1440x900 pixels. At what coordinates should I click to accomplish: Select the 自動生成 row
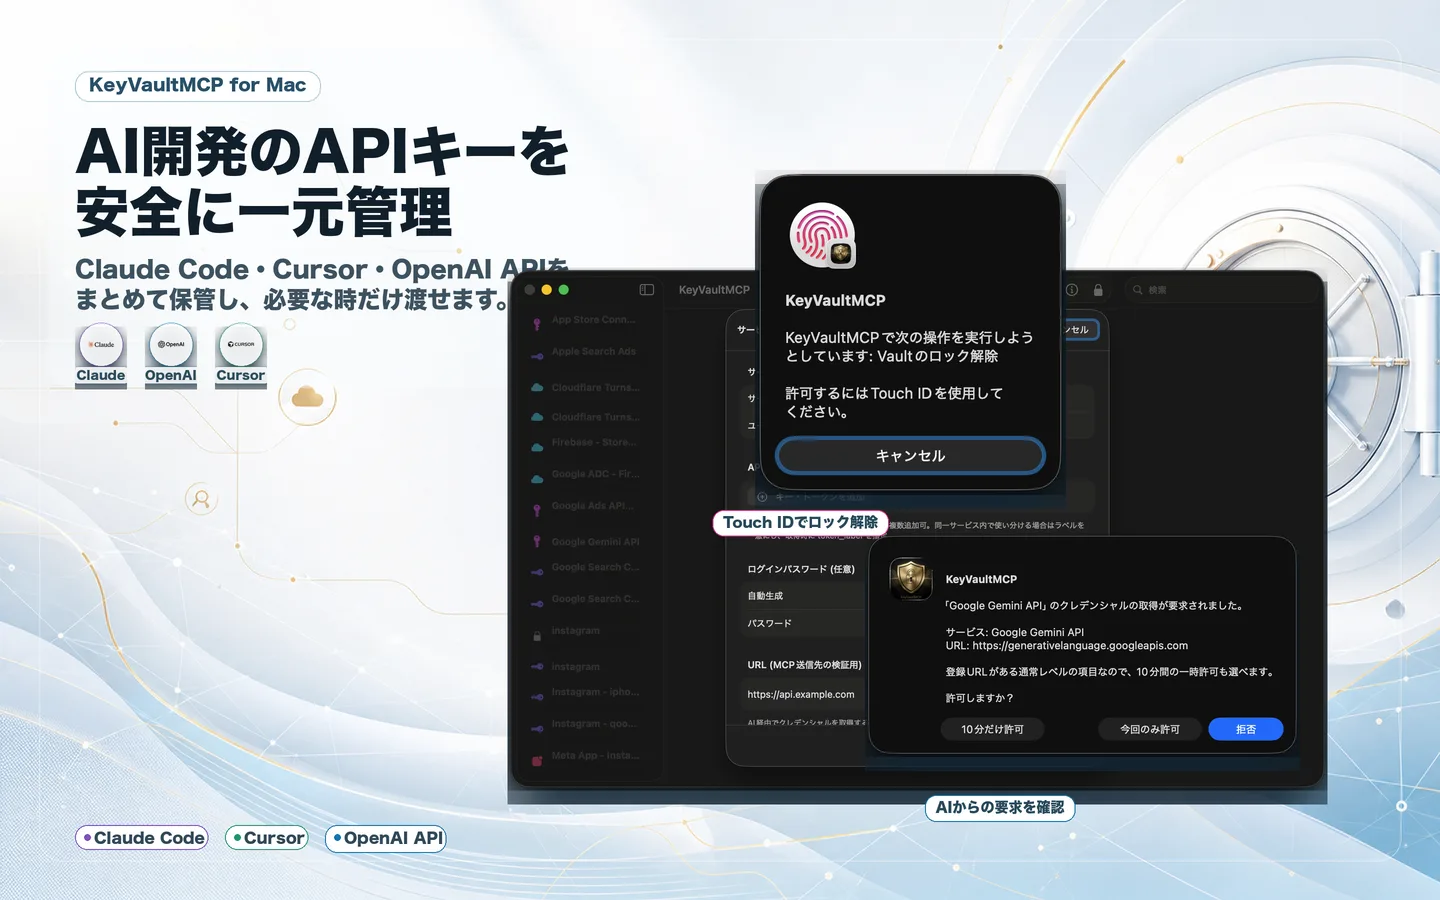(x=804, y=596)
